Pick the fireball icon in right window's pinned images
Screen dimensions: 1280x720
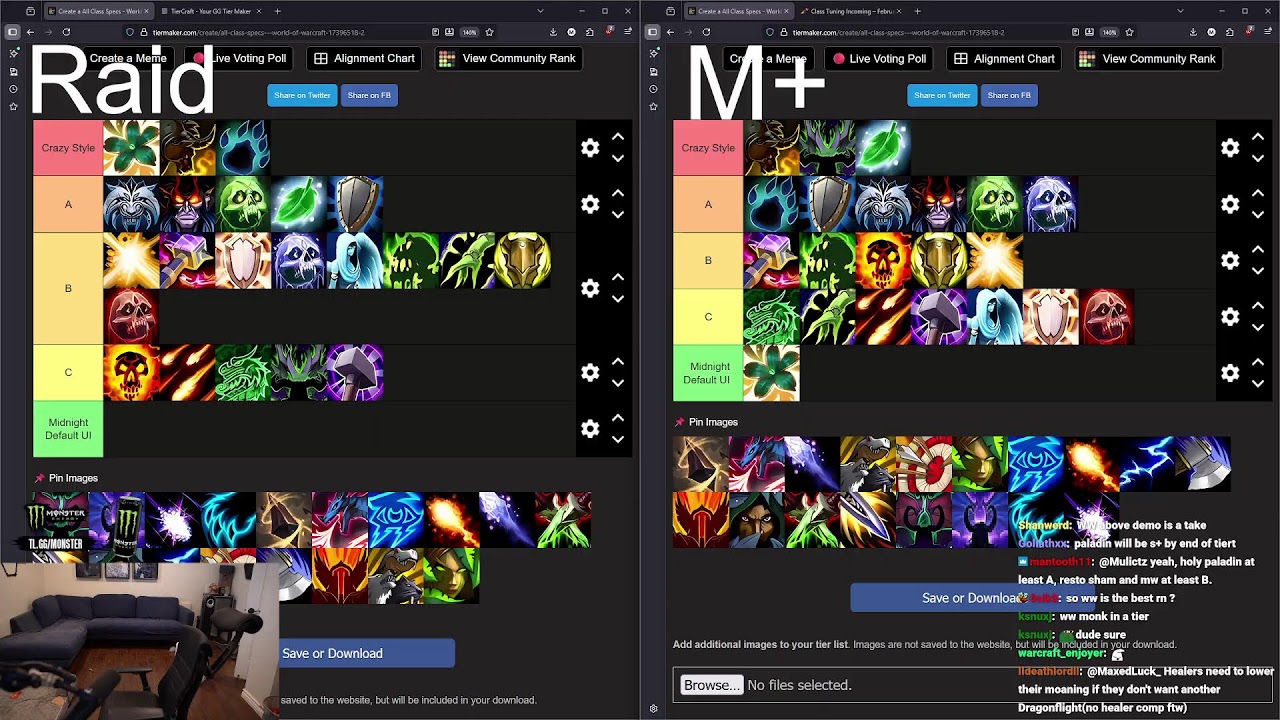1091,464
